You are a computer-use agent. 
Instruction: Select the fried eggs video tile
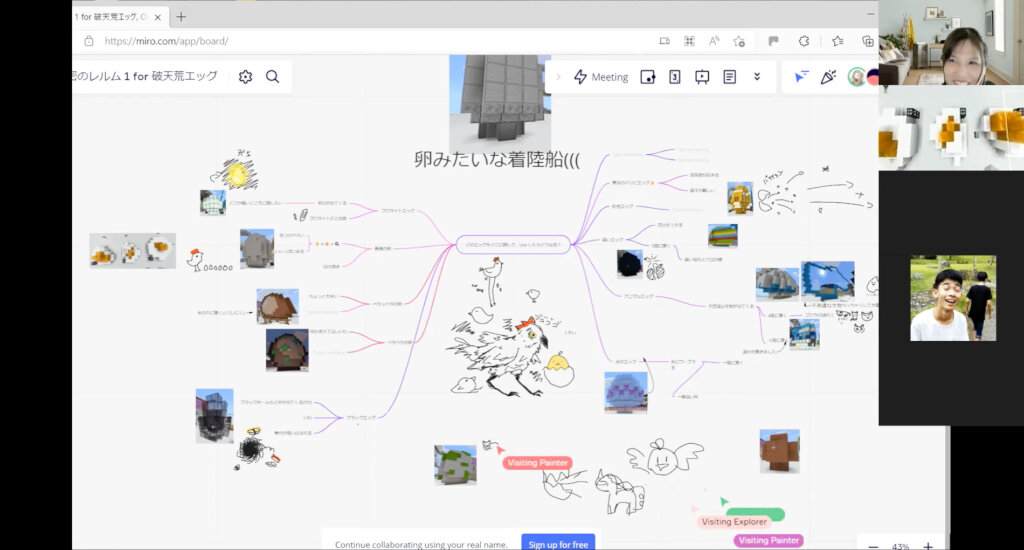pos(951,129)
